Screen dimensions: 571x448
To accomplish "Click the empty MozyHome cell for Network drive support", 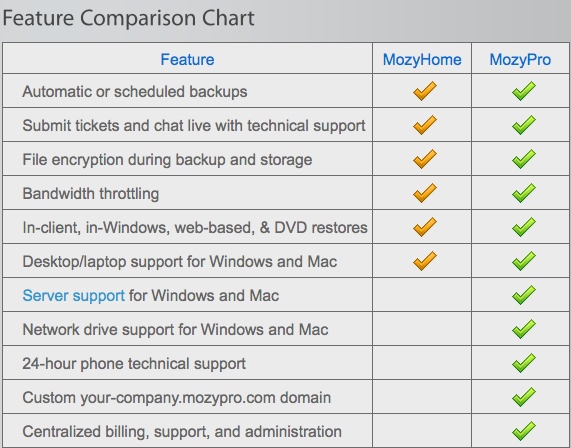I will pos(422,329).
